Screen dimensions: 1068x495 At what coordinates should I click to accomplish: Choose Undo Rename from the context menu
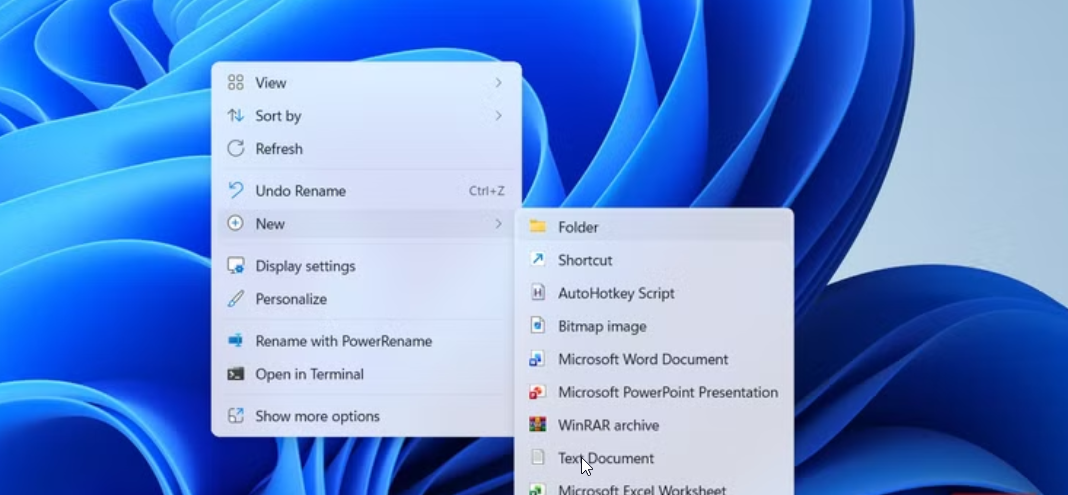click(300, 191)
